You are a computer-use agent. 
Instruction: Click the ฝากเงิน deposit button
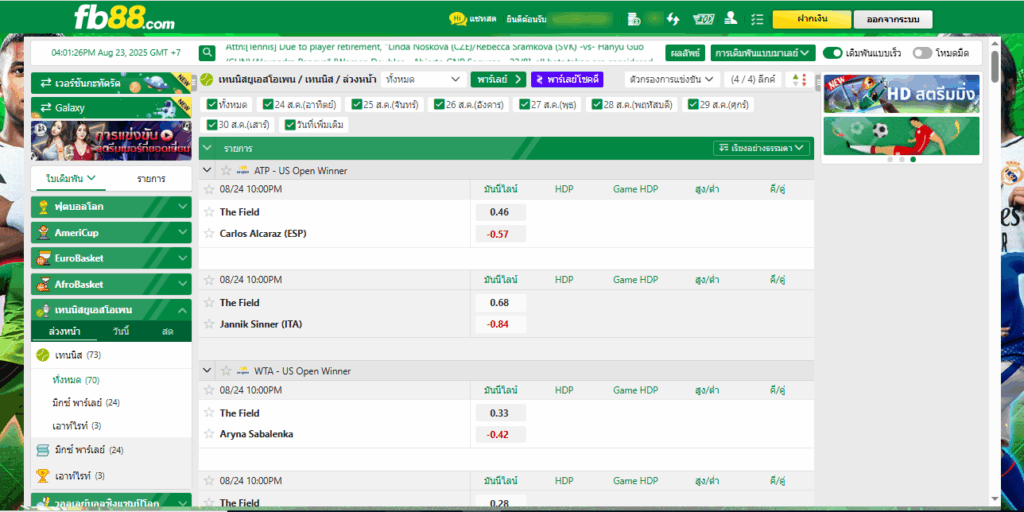(812, 19)
